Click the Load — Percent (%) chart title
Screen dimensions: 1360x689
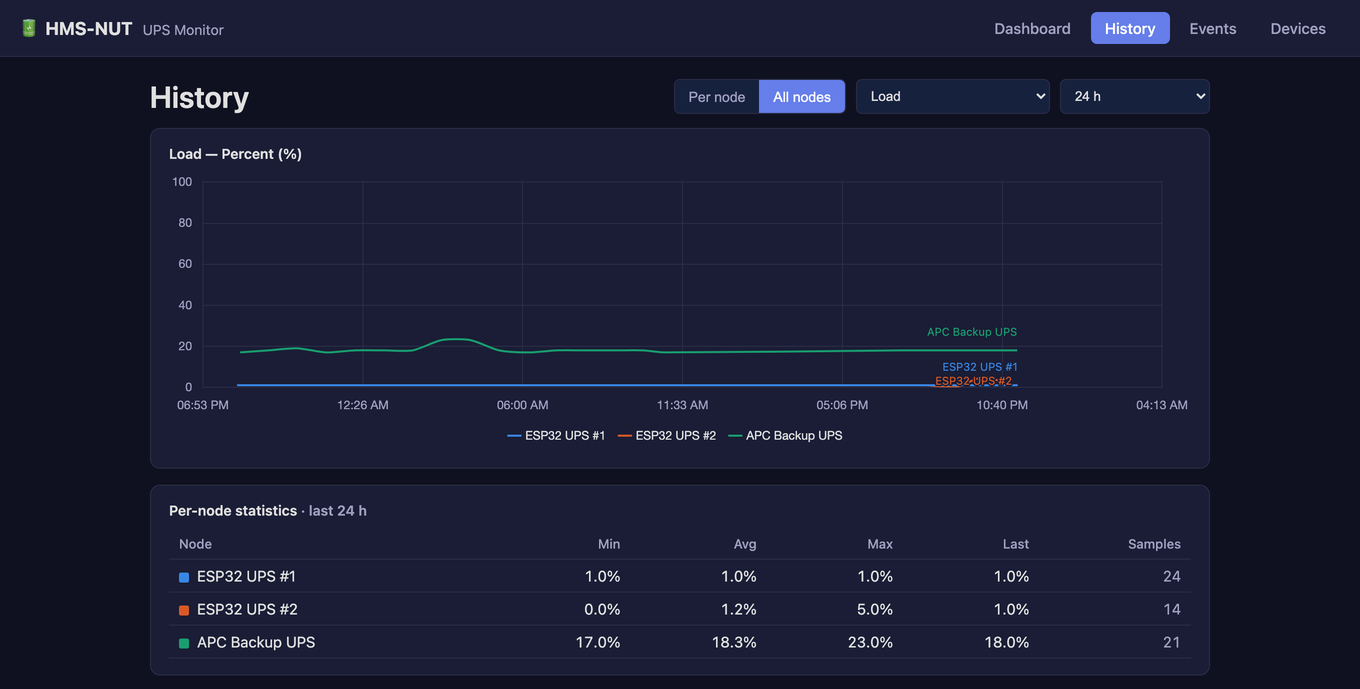[235, 154]
